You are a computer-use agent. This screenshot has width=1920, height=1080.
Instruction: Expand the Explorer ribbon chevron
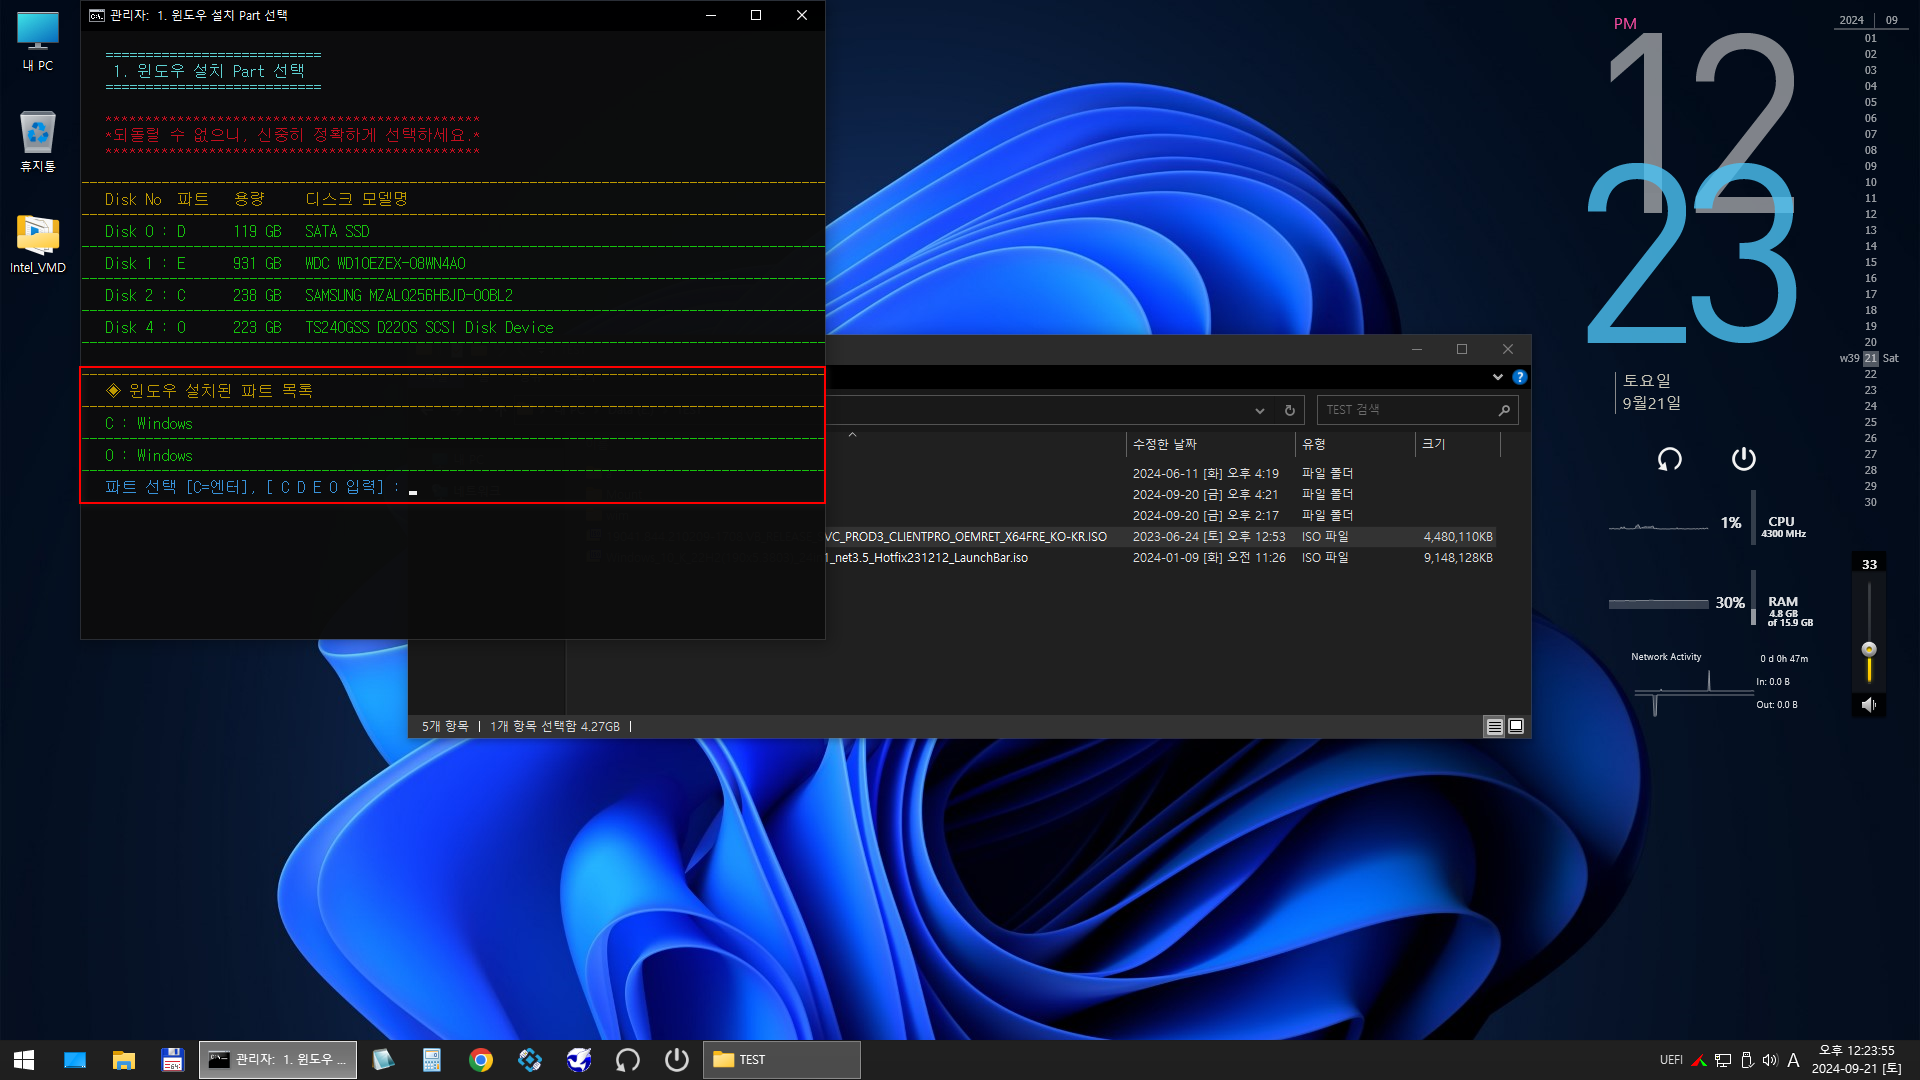pyautogui.click(x=1497, y=377)
